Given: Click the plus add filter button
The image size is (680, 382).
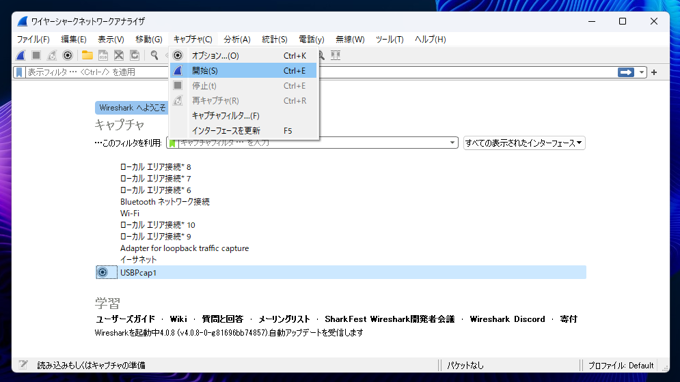Looking at the screenshot, I should (x=654, y=72).
